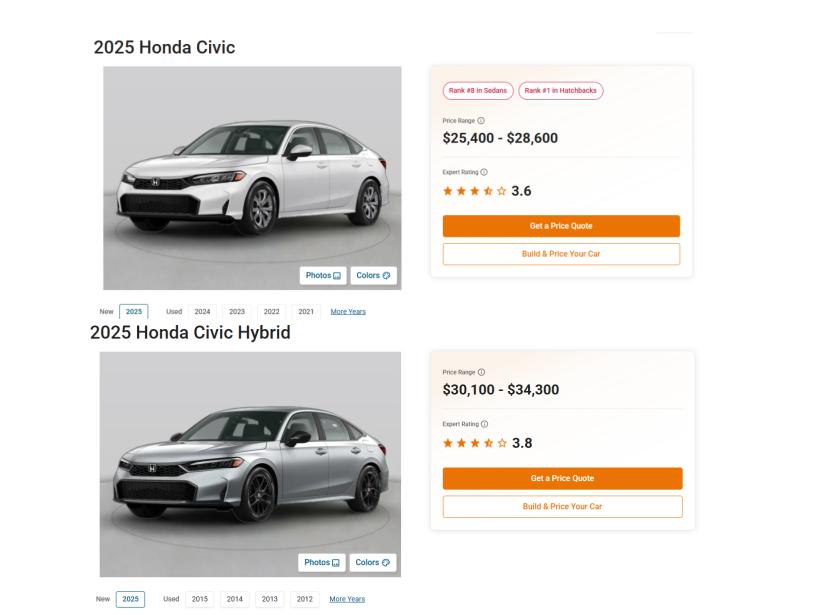Open Colors for the 2025 Honda Civic
The width and height of the screenshot is (817, 615).
(x=375, y=275)
